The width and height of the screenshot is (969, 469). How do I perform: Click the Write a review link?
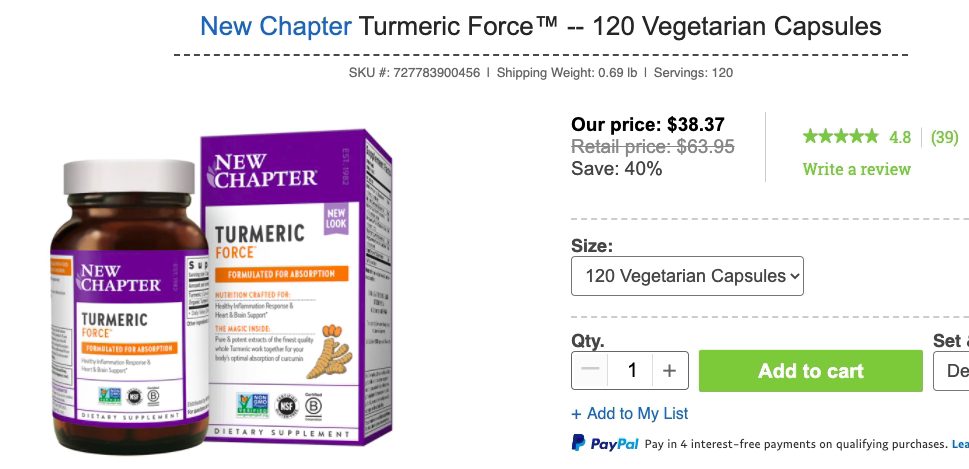click(856, 169)
